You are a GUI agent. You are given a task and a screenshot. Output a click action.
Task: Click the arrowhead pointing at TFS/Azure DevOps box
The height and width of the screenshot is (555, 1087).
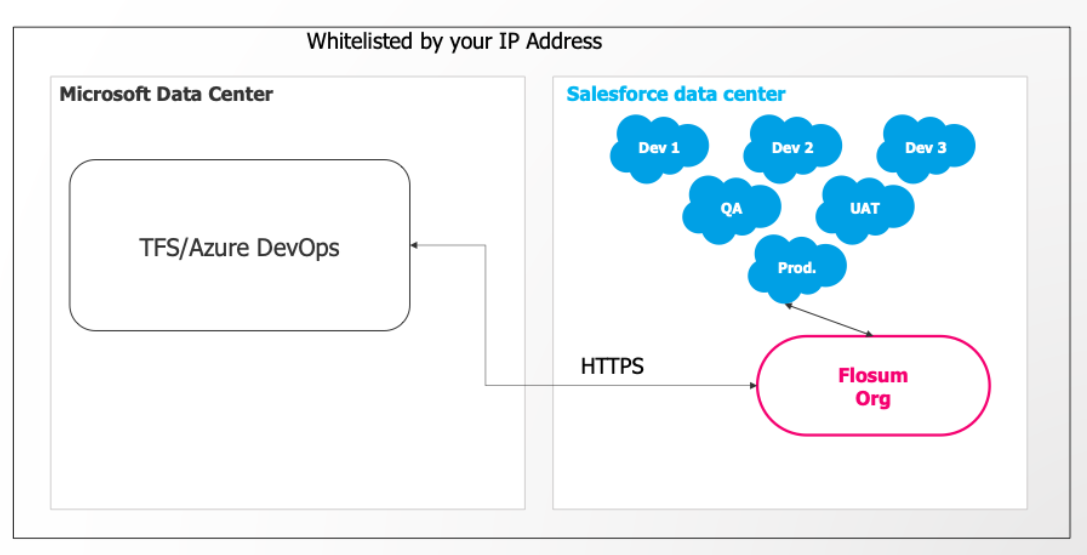tap(416, 245)
